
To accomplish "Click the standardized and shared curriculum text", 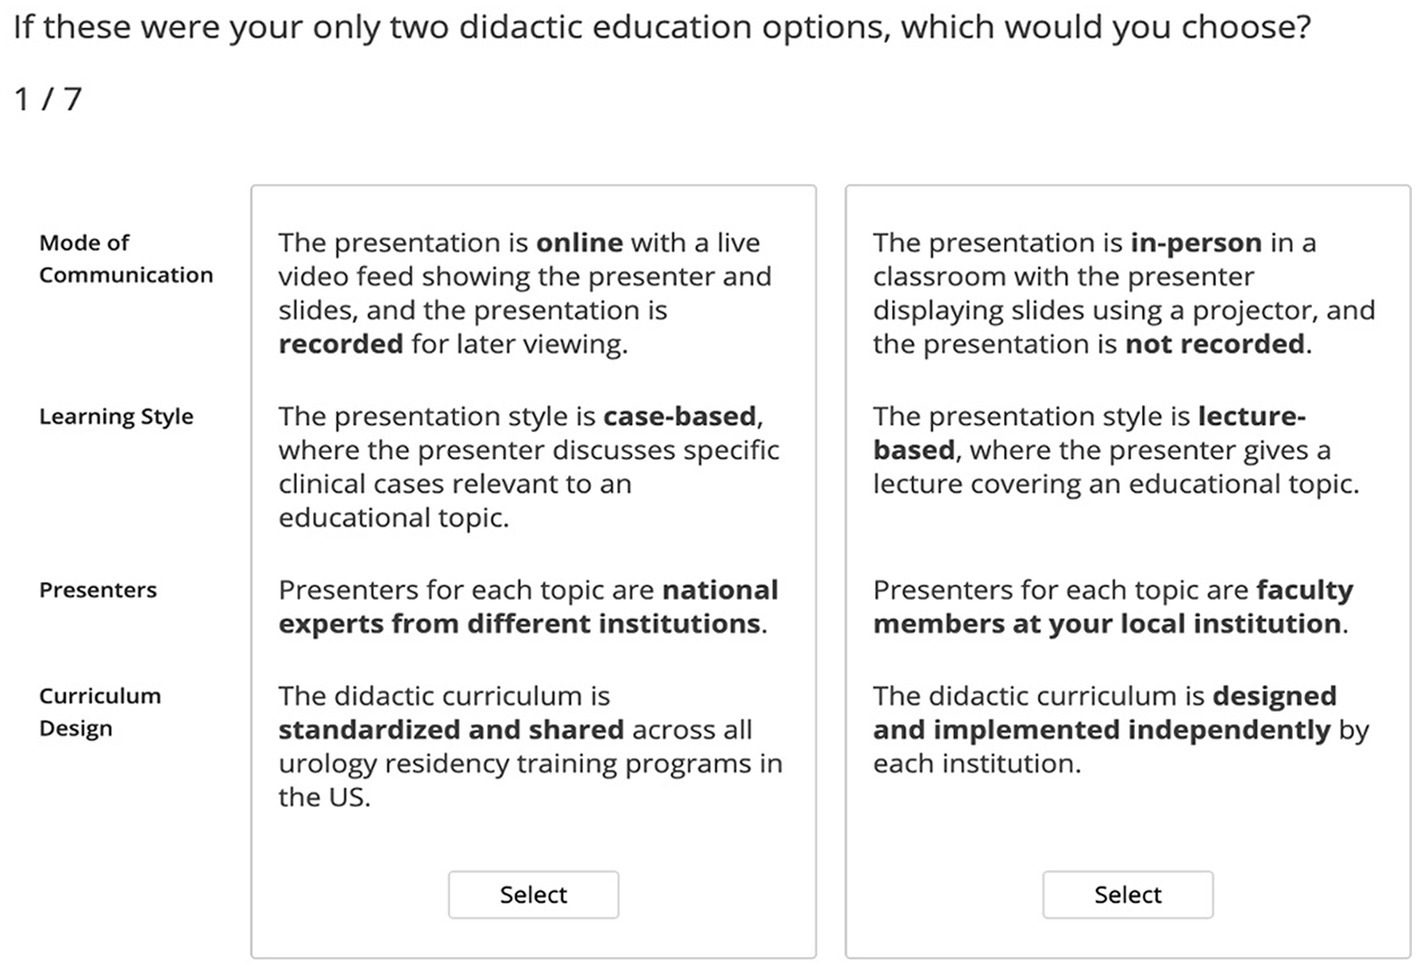I will coord(530,746).
